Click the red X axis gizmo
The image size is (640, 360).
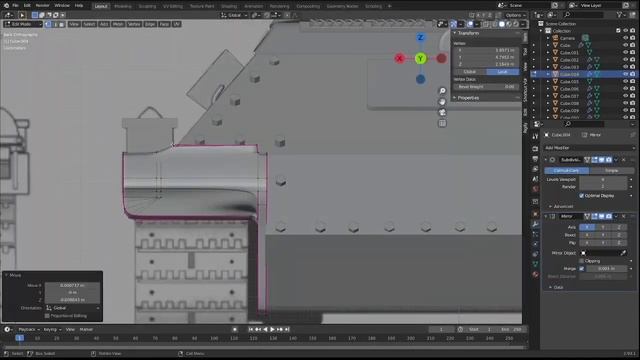399,58
